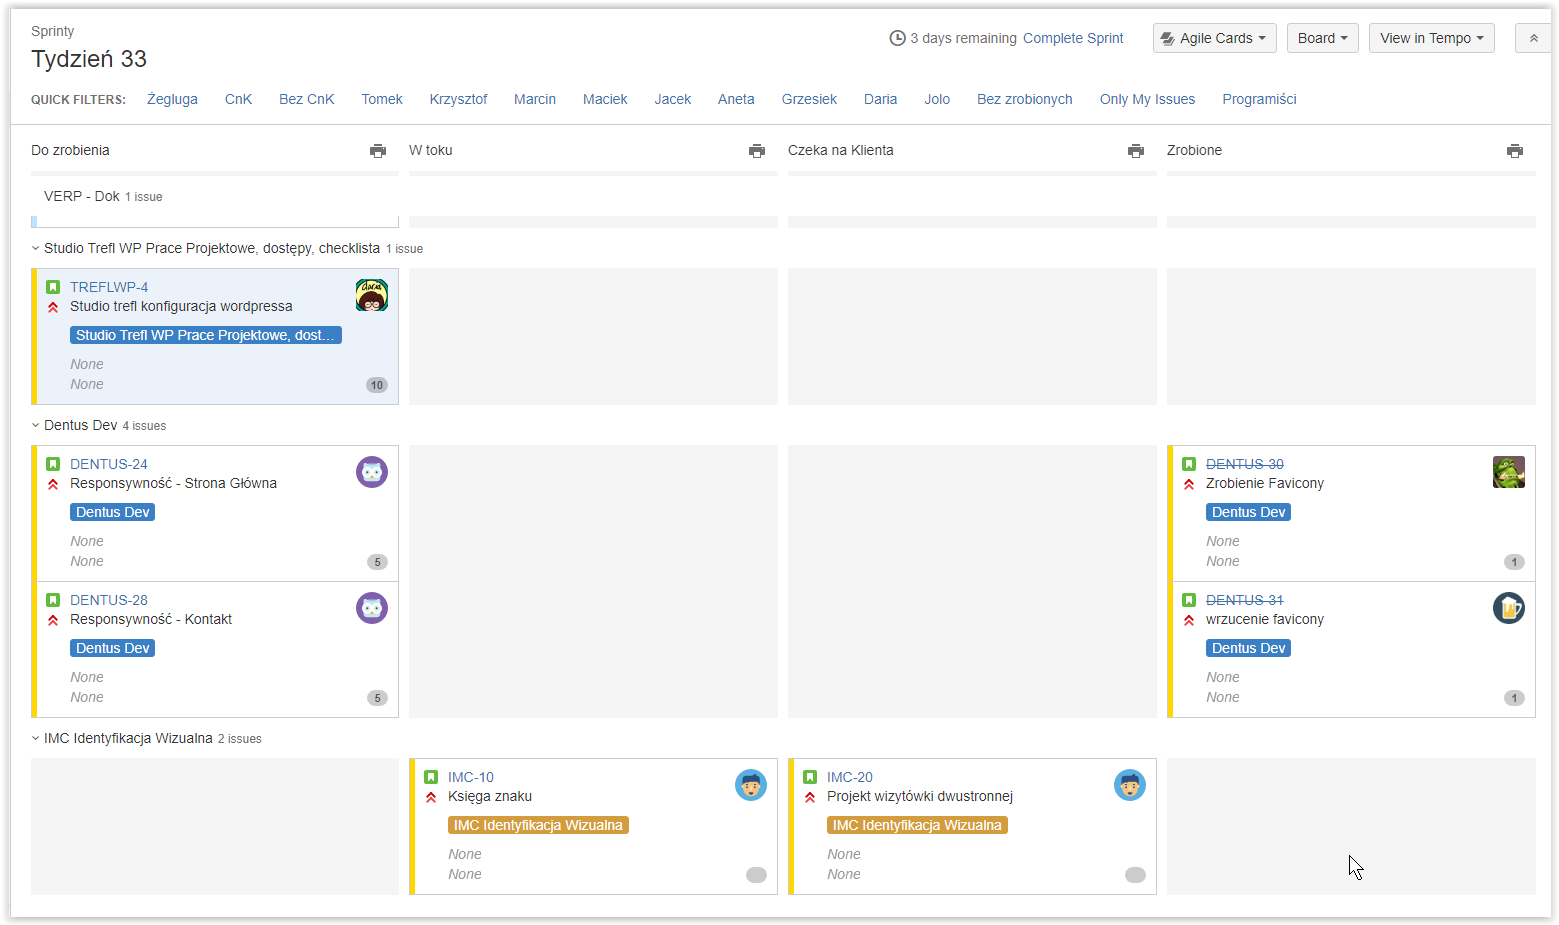The height and width of the screenshot is (925, 1559).
Task: Click the print icon in W toku column
Action: point(757,151)
